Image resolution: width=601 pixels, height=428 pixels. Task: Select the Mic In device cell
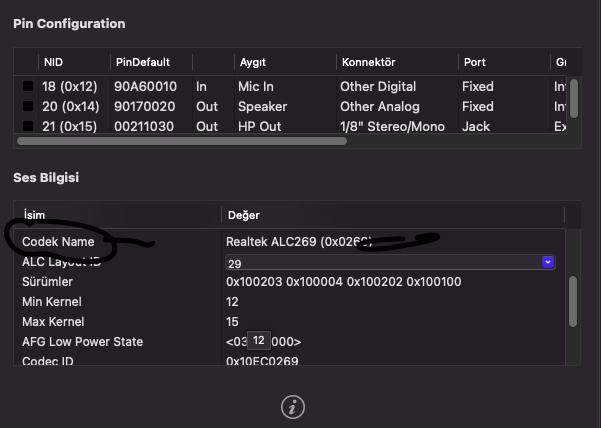pyautogui.click(x=256, y=87)
